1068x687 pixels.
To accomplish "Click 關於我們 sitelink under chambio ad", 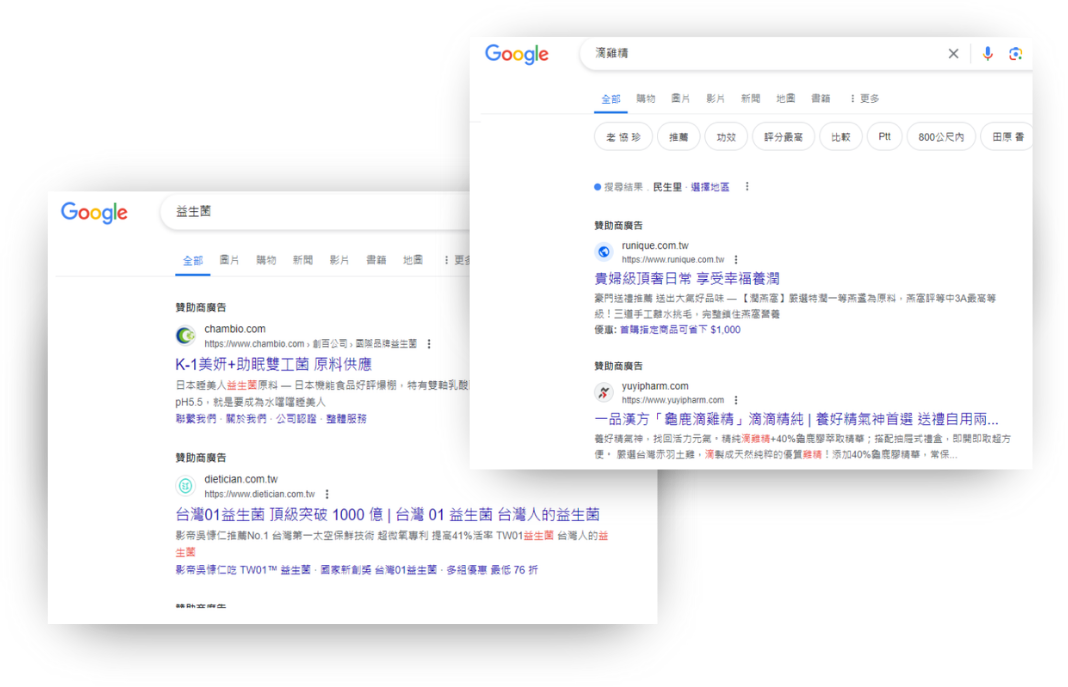I will click(x=246, y=419).
